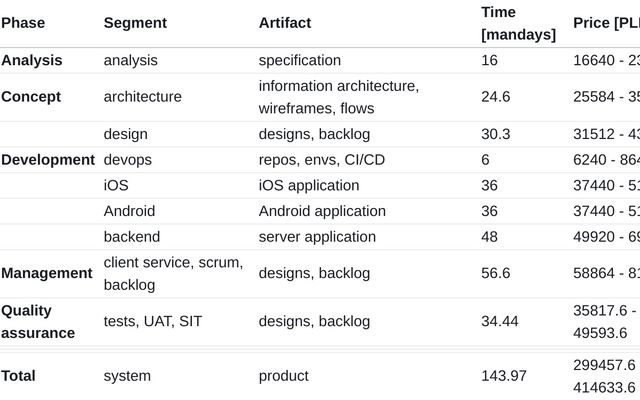Select the devops segment cell
The height and width of the screenshot is (400, 640).
coord(127,160)
